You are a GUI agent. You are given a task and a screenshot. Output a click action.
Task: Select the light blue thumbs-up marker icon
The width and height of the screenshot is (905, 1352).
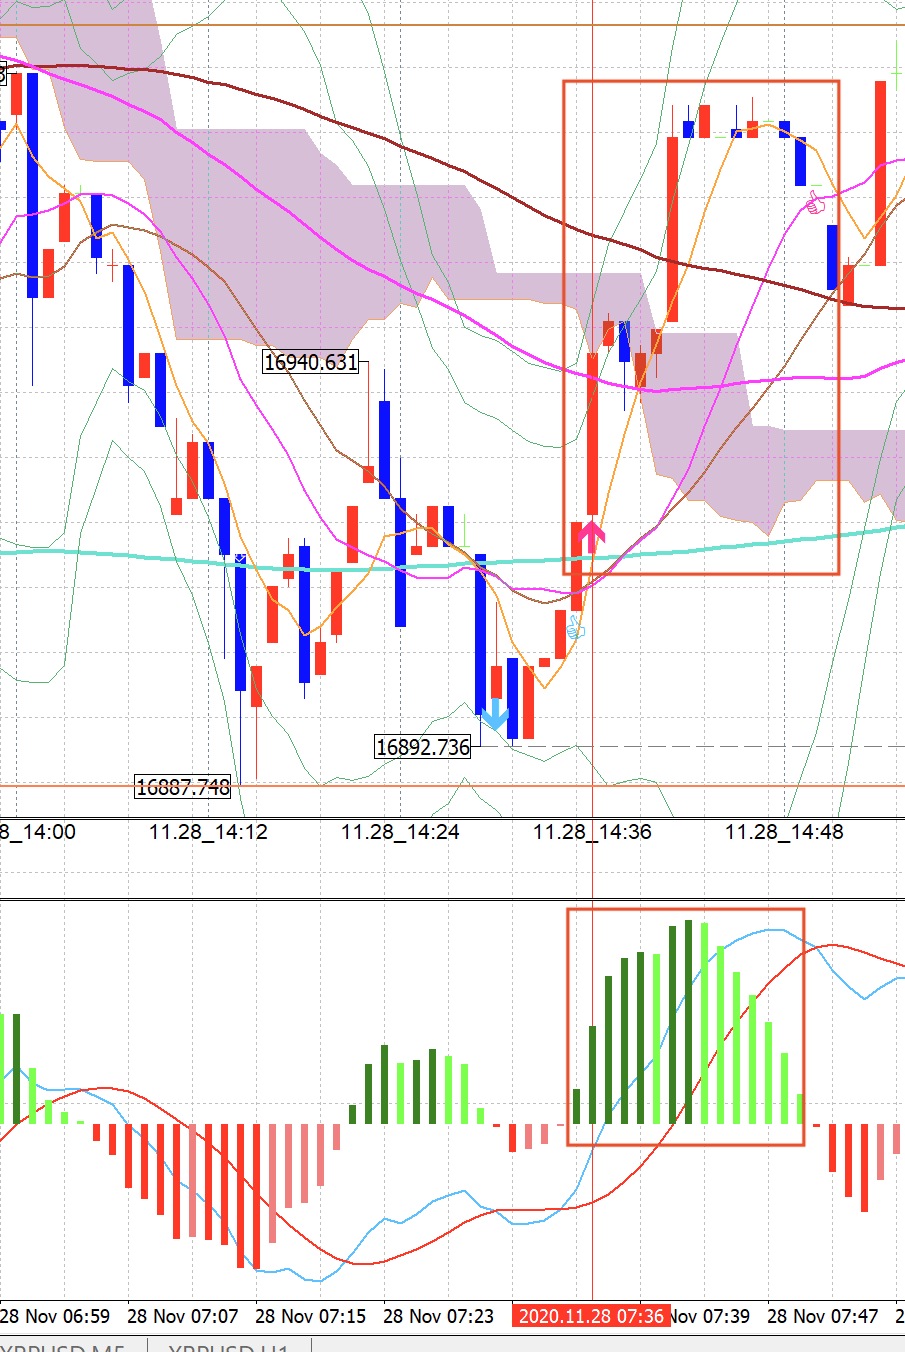[x=575, y=628]
